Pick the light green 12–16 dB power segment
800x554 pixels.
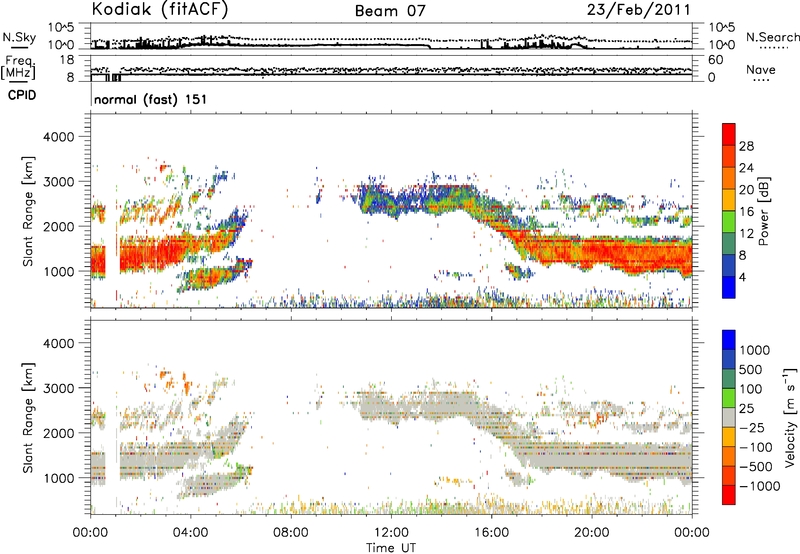coord(729,222)
